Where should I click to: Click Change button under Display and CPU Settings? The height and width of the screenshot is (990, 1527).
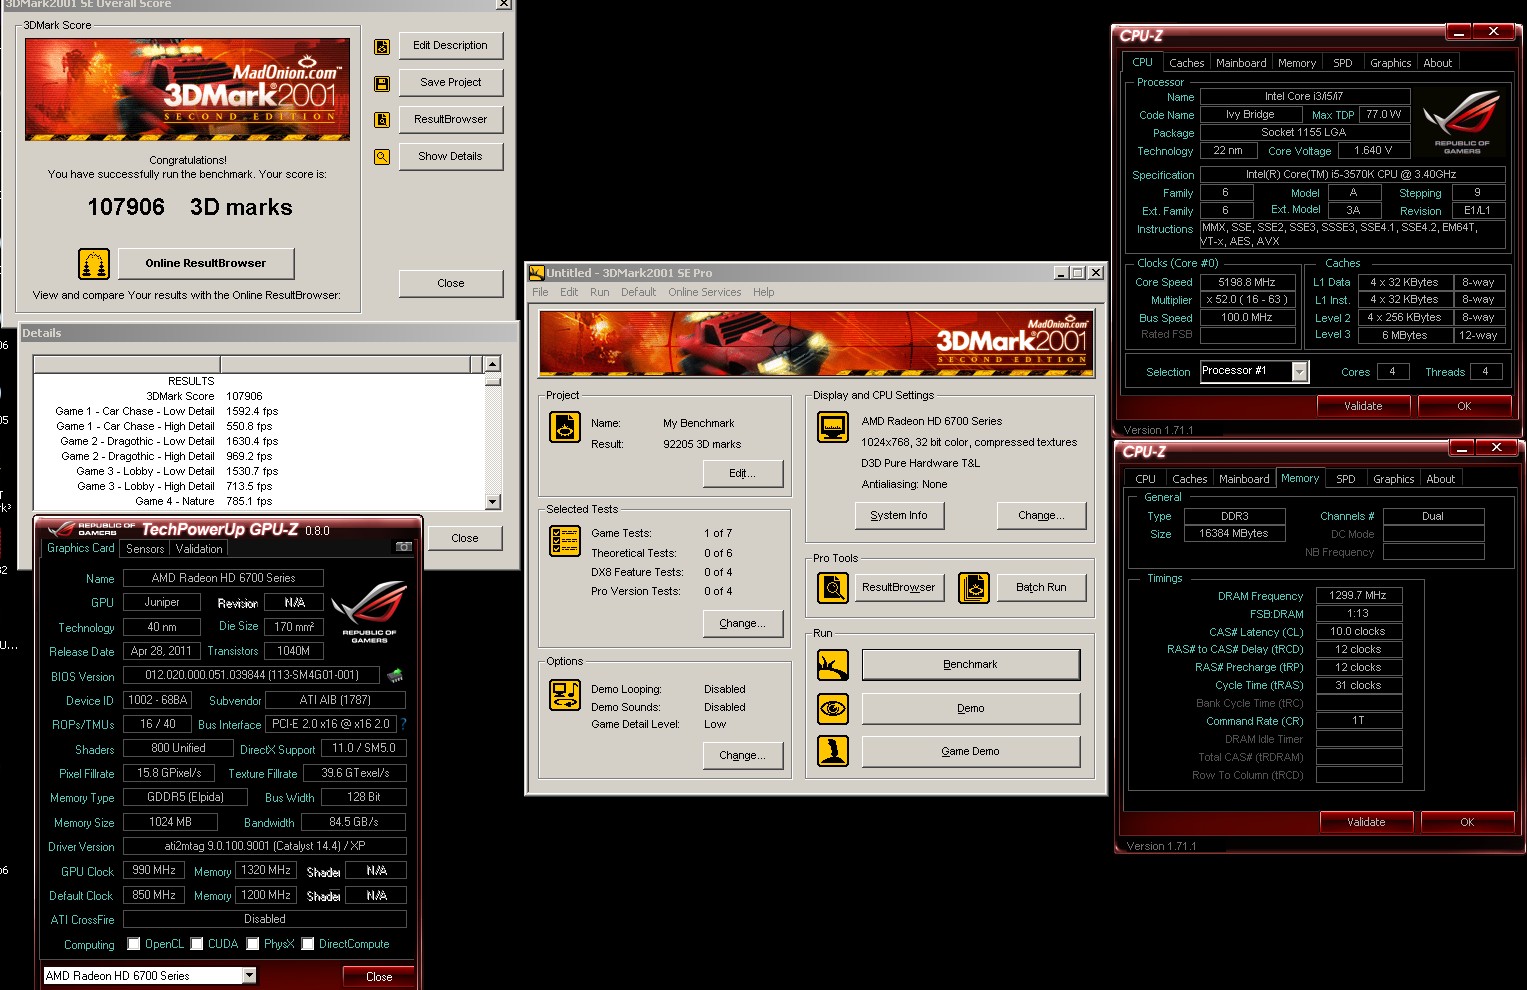click(1041, 516)
